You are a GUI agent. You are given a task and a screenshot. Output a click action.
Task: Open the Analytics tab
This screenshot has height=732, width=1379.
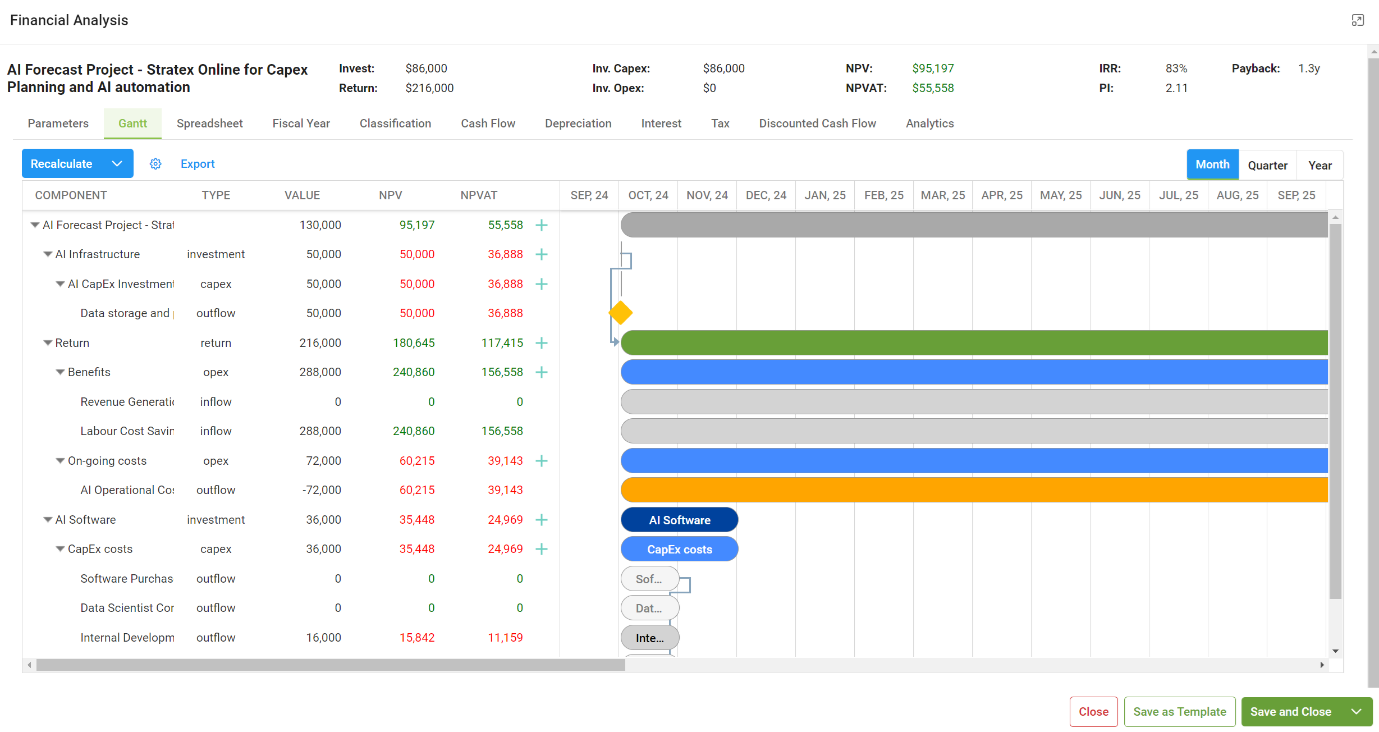pyautogui.click(x=930, y=124)
